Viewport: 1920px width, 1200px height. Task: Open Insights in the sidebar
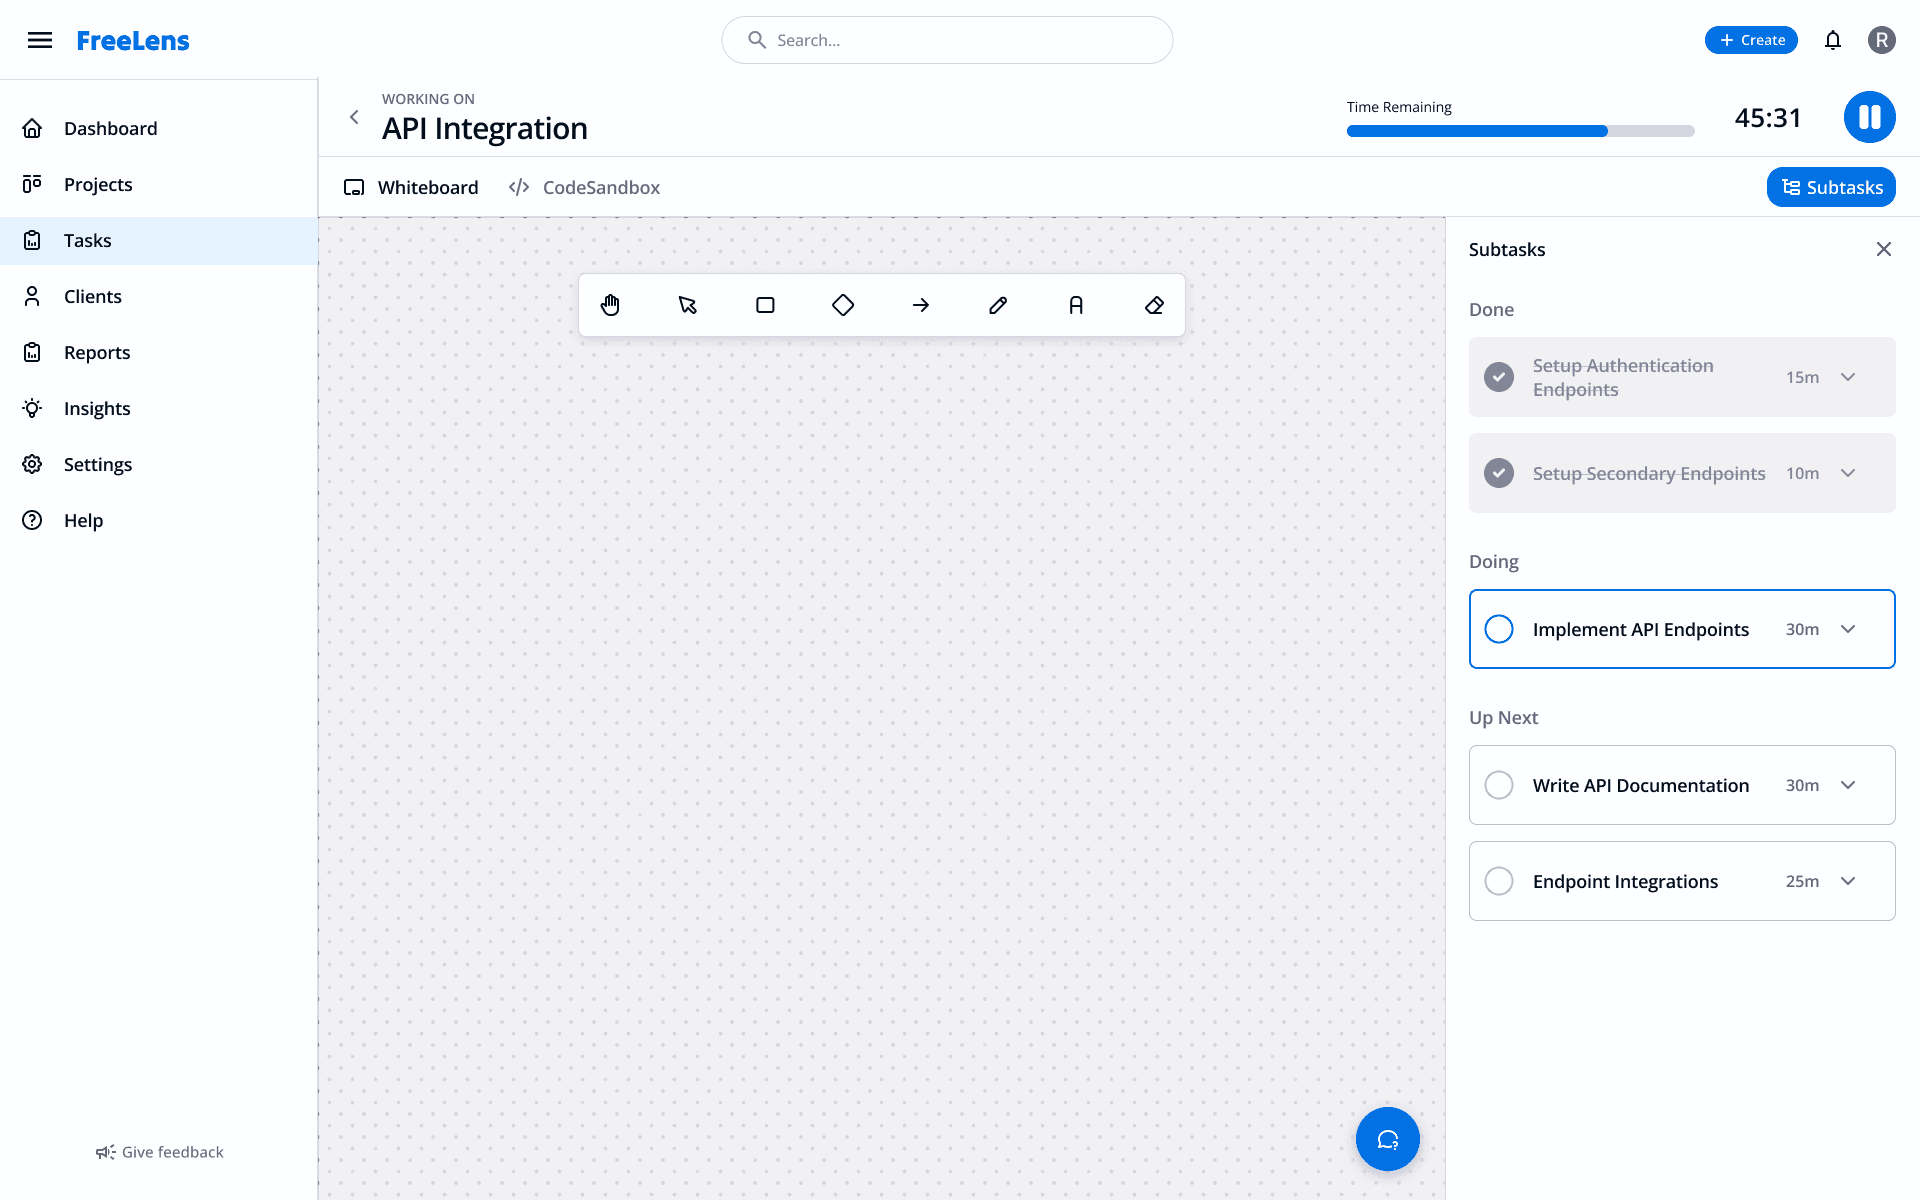tap(97, 408)
